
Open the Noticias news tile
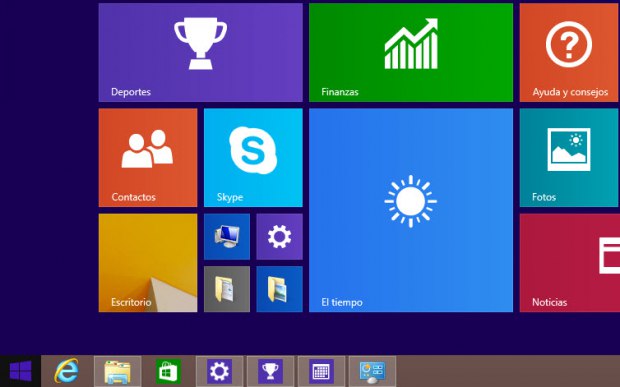pyautogui.click(x=570, y=263)
